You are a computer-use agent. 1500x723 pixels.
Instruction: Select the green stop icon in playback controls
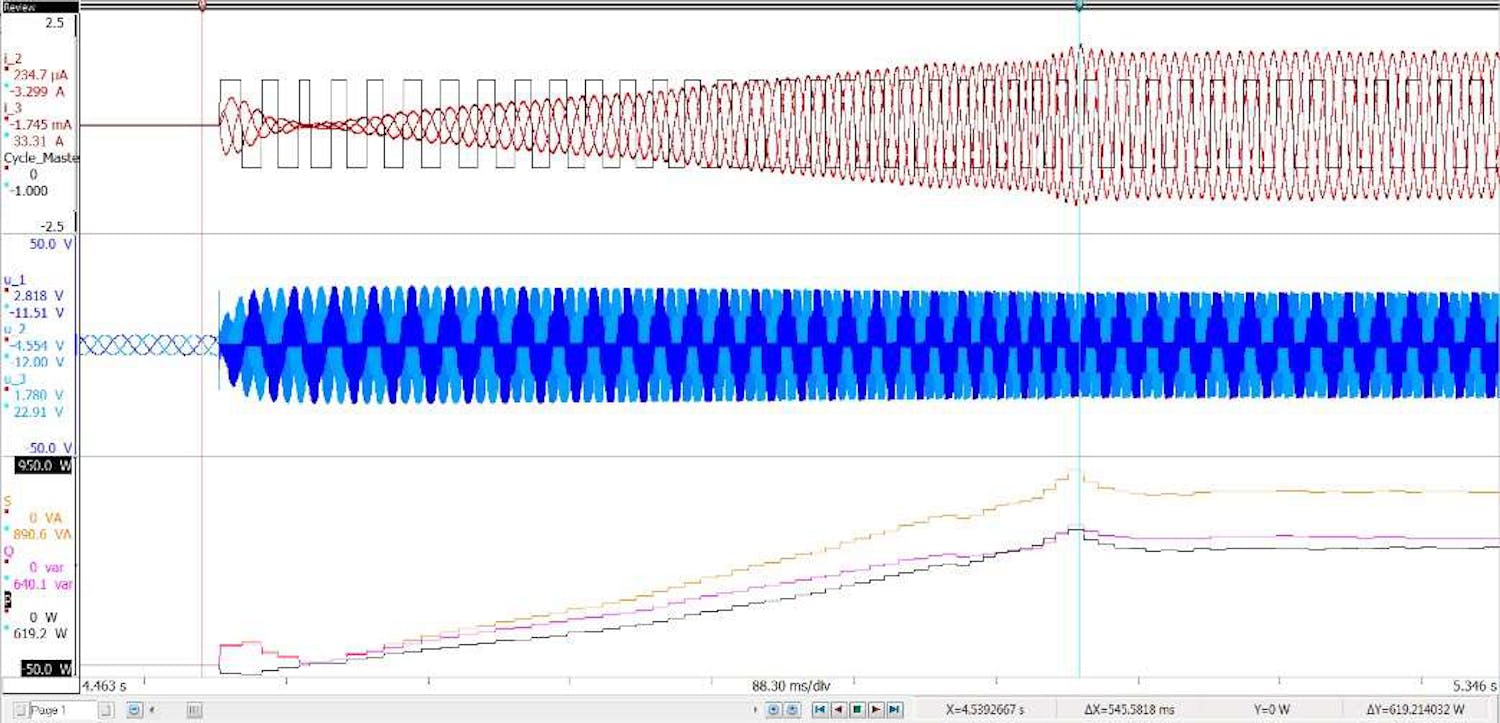pos(856,709)
